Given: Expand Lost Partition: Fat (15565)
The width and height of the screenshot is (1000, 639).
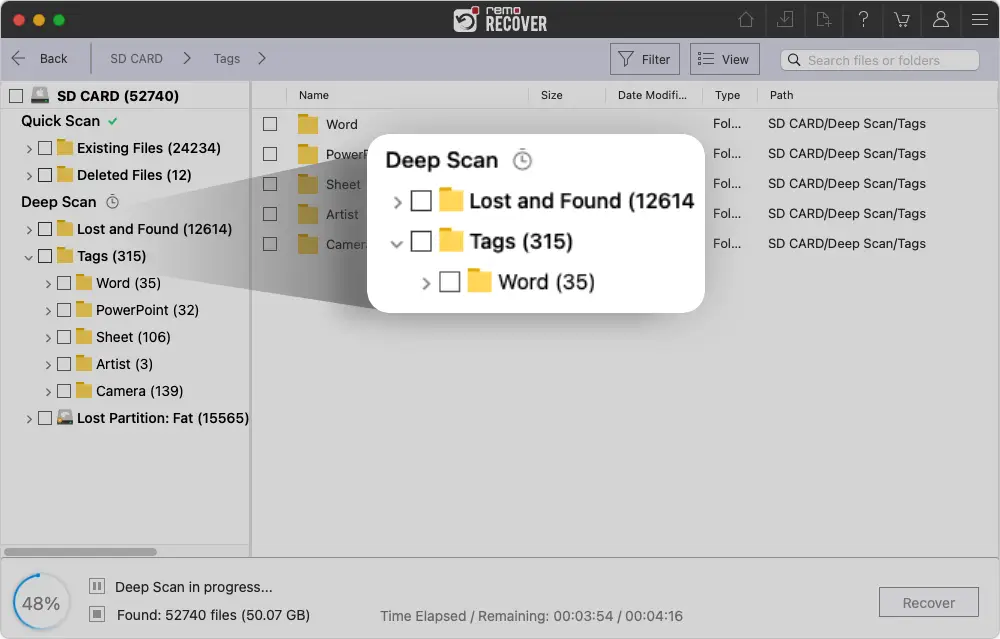Looking at the screenshot, I should click(29, 418).
